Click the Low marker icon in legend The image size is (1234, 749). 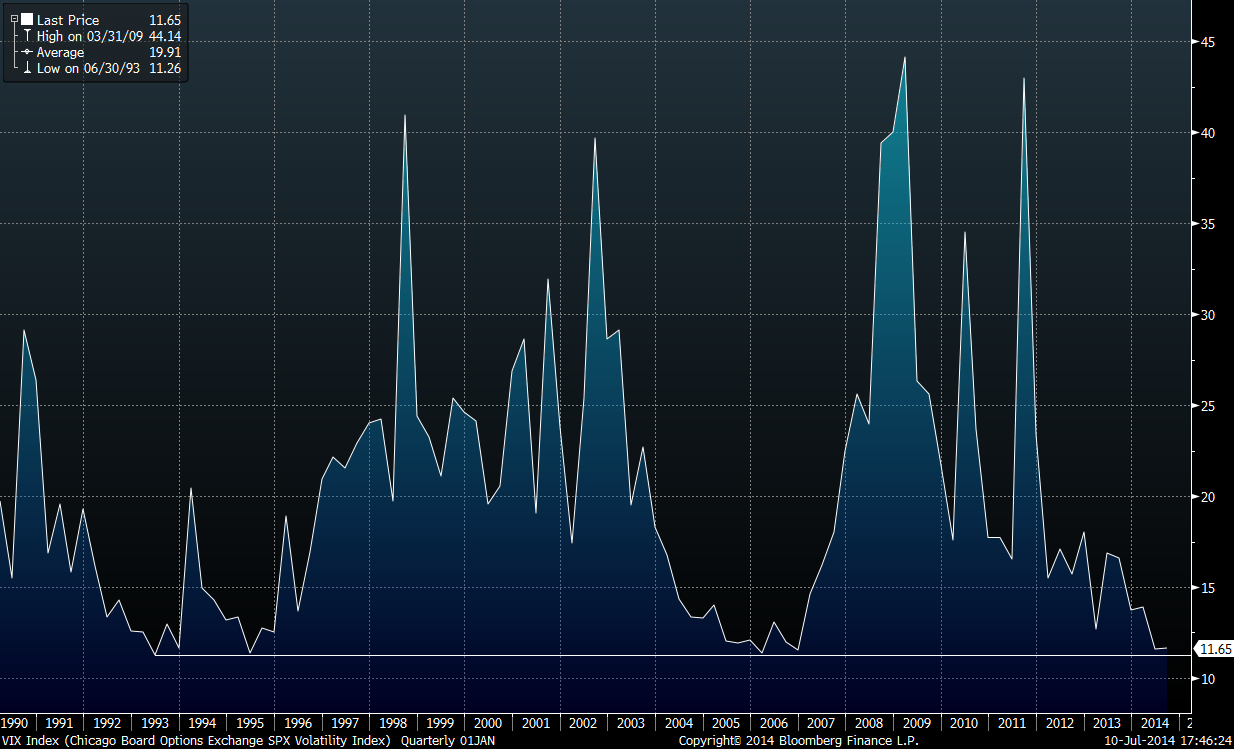coord(27,68)
